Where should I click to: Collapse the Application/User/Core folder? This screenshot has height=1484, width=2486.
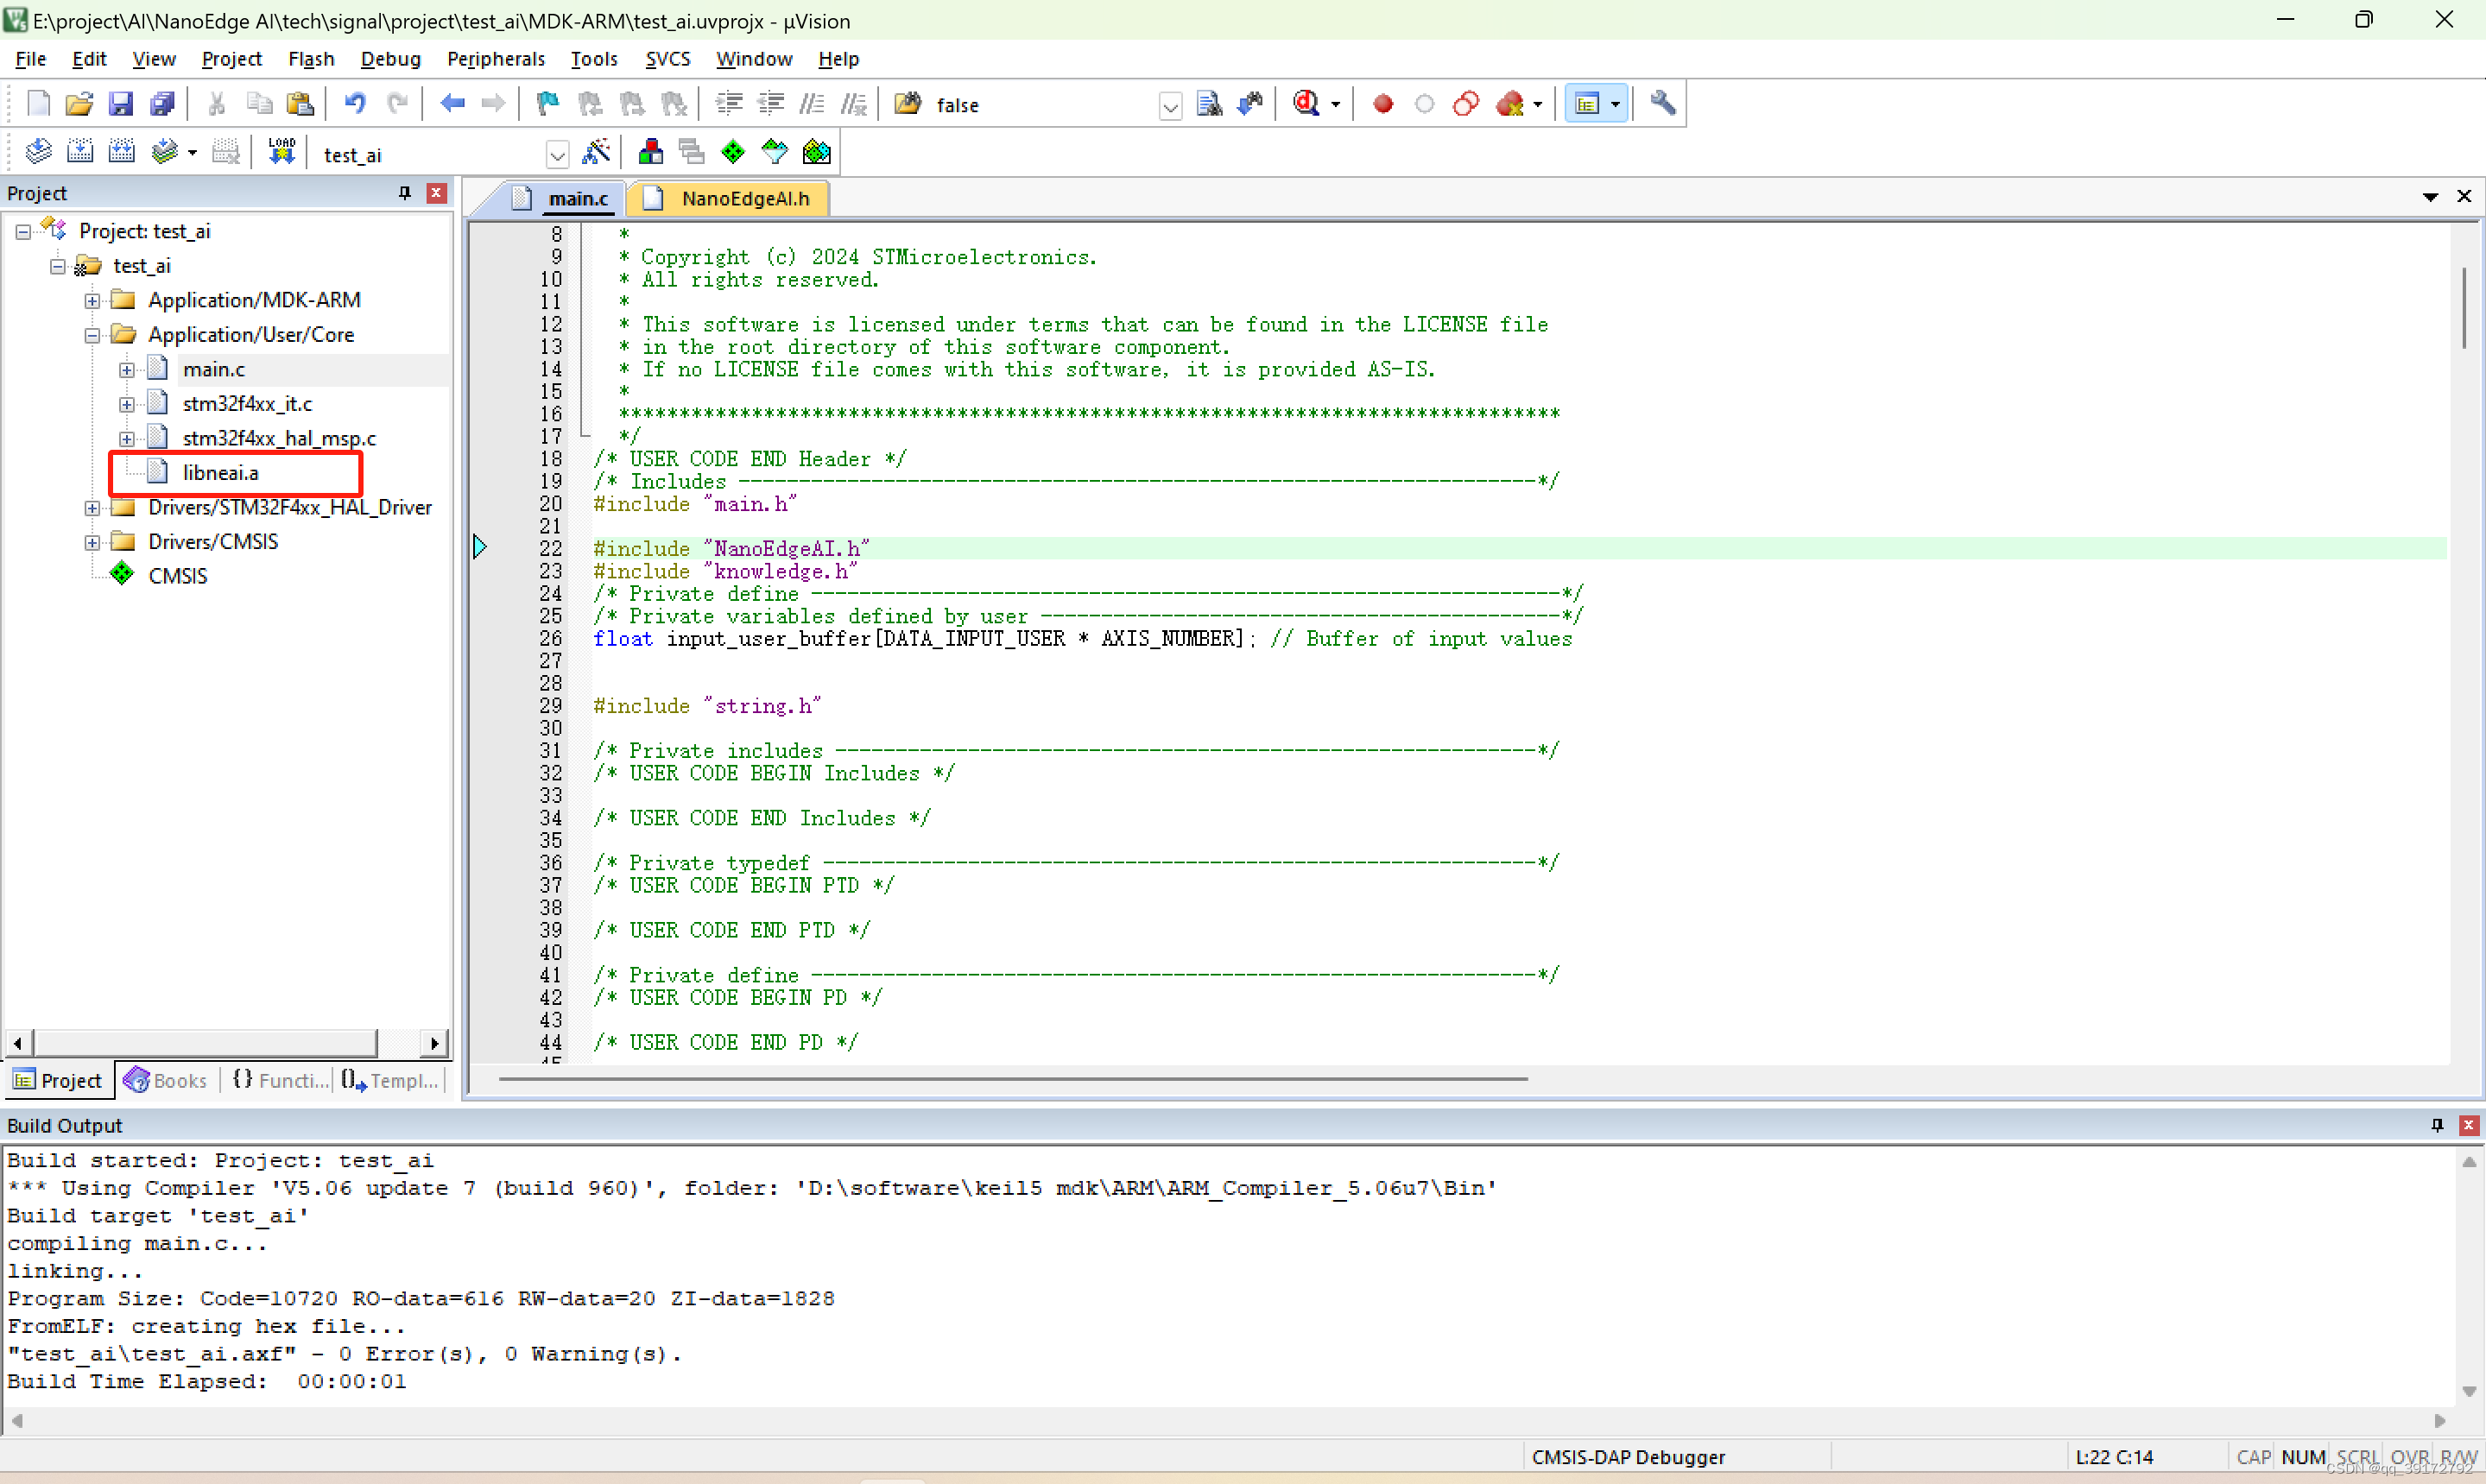tap(92, 335)
